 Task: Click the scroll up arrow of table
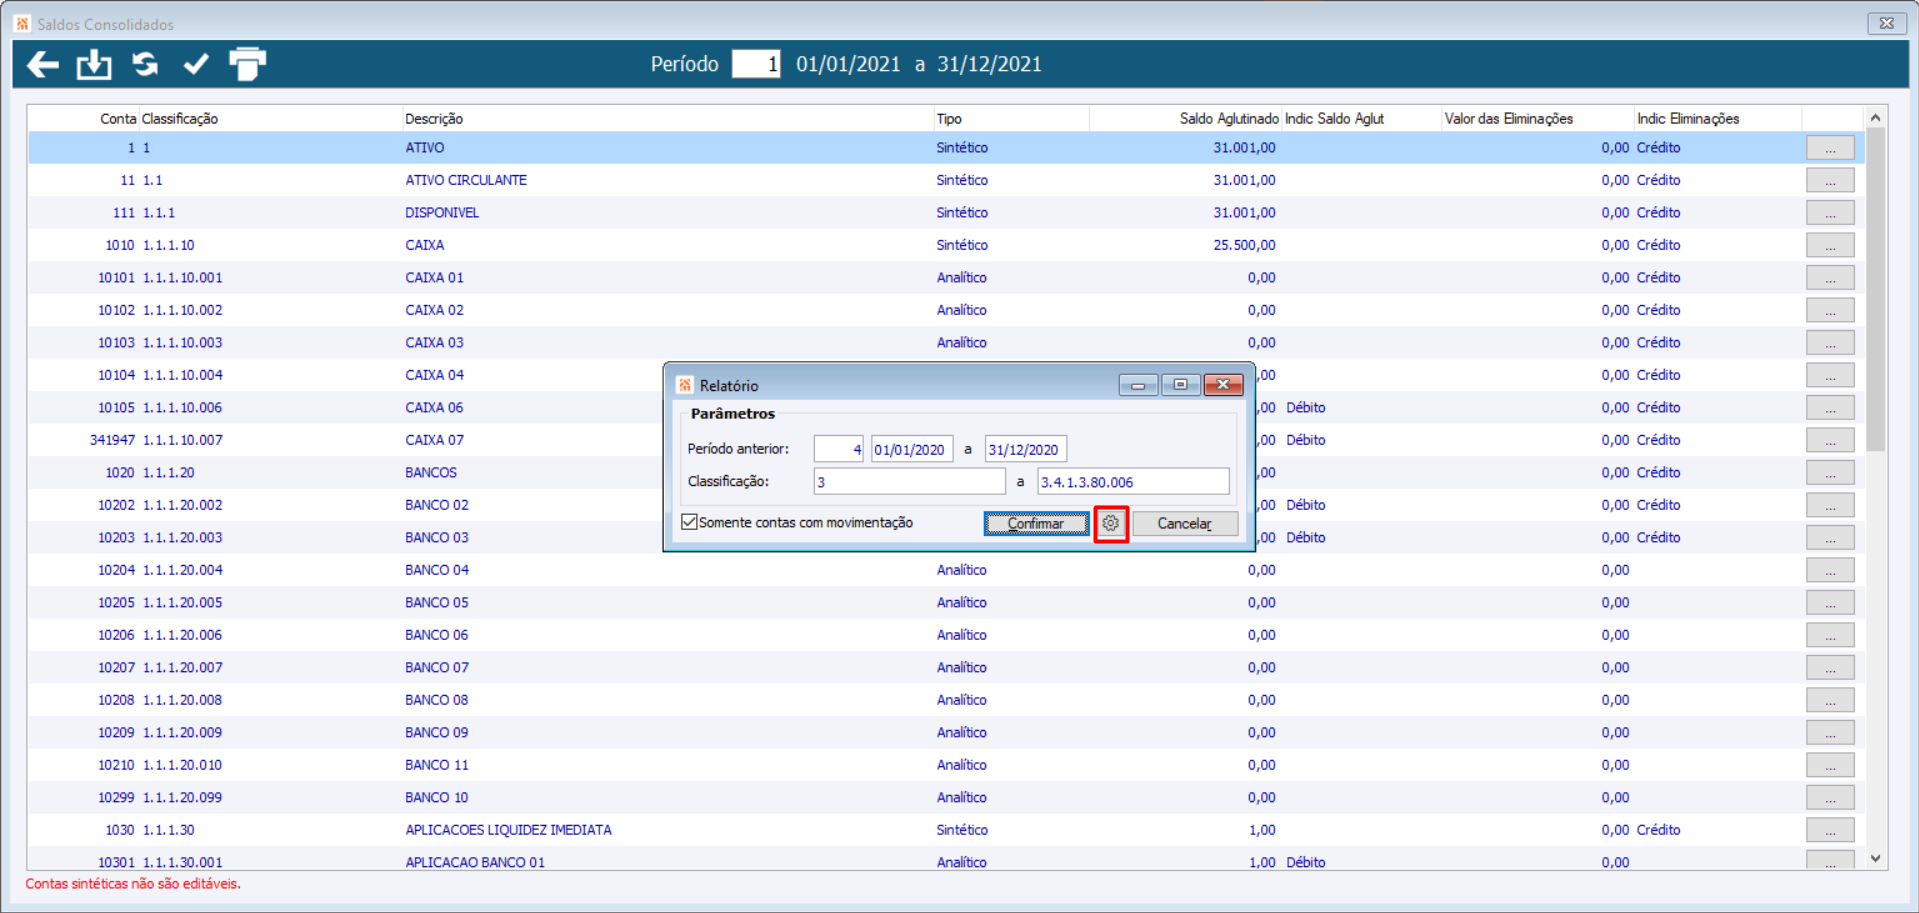point(1876,118)
